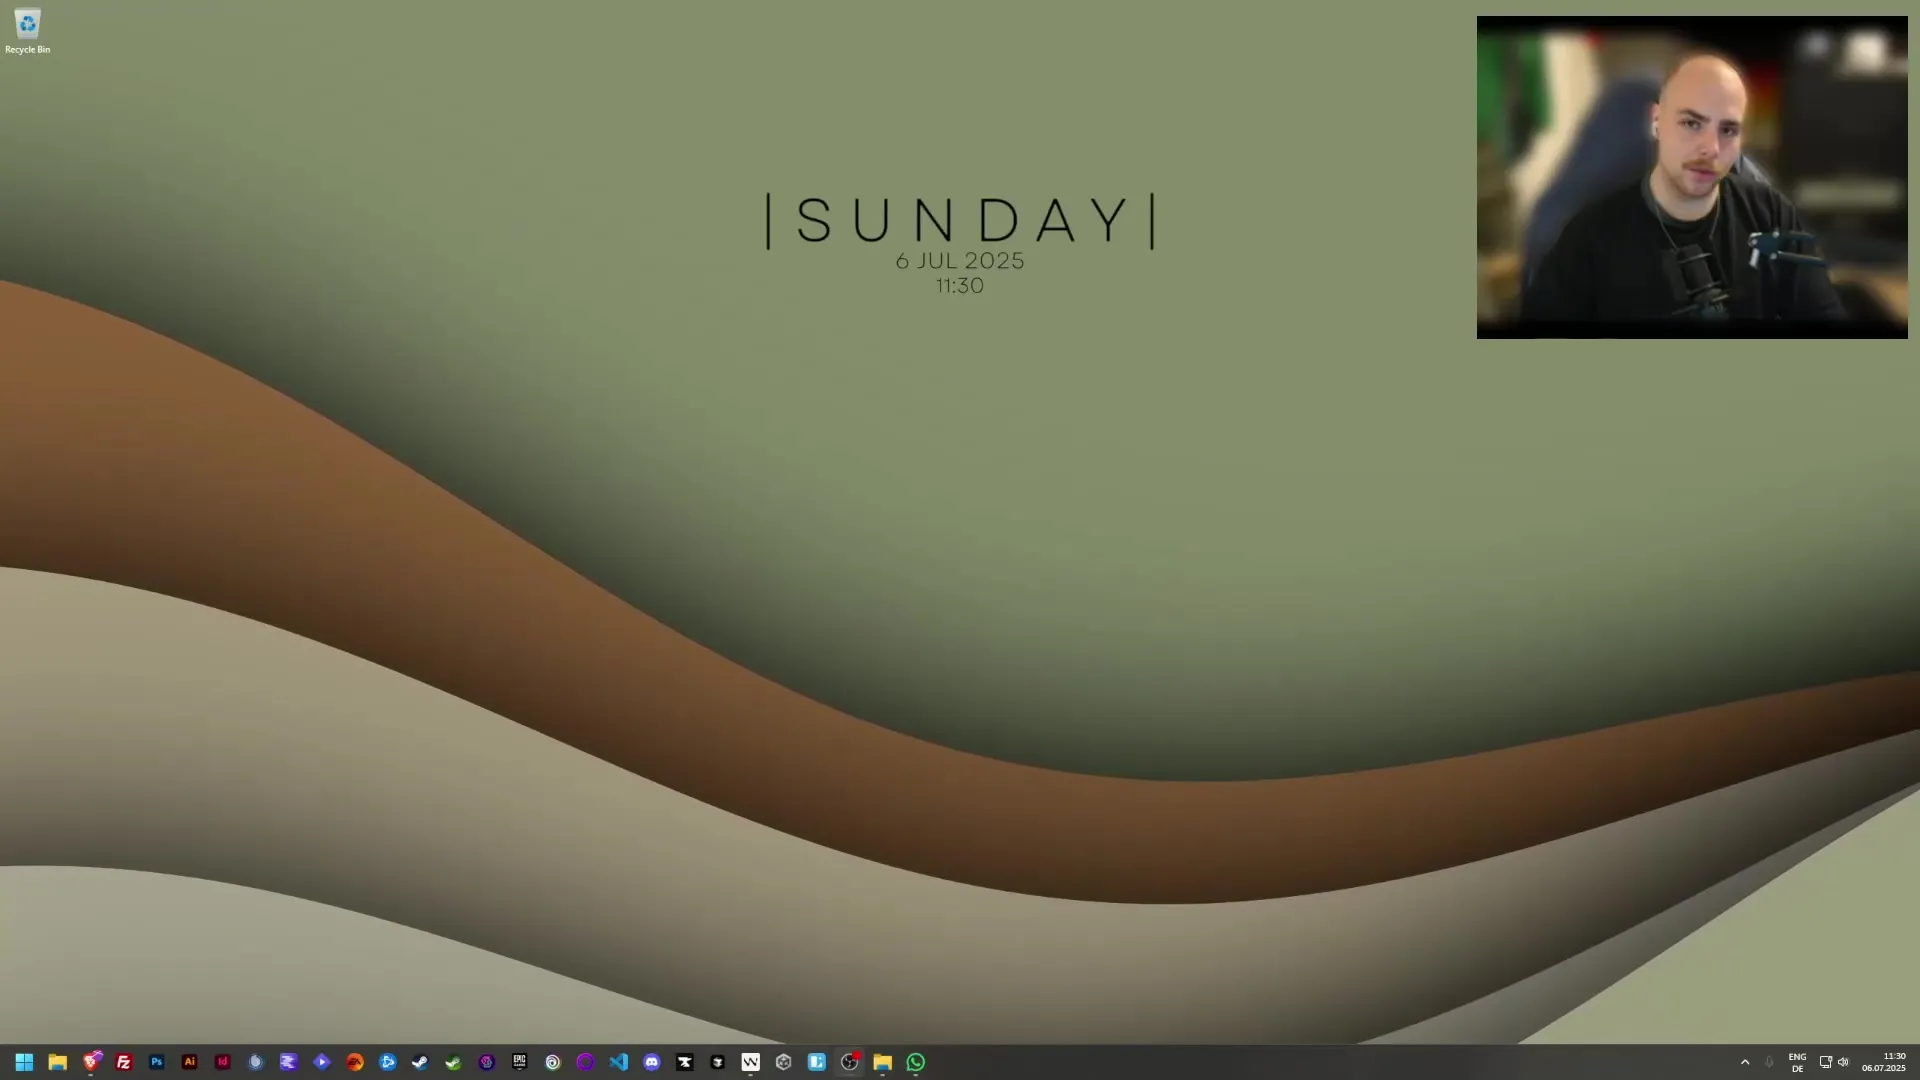
Task: Open Visual Studio Code from the taskbar
Action: point(619,1062)
